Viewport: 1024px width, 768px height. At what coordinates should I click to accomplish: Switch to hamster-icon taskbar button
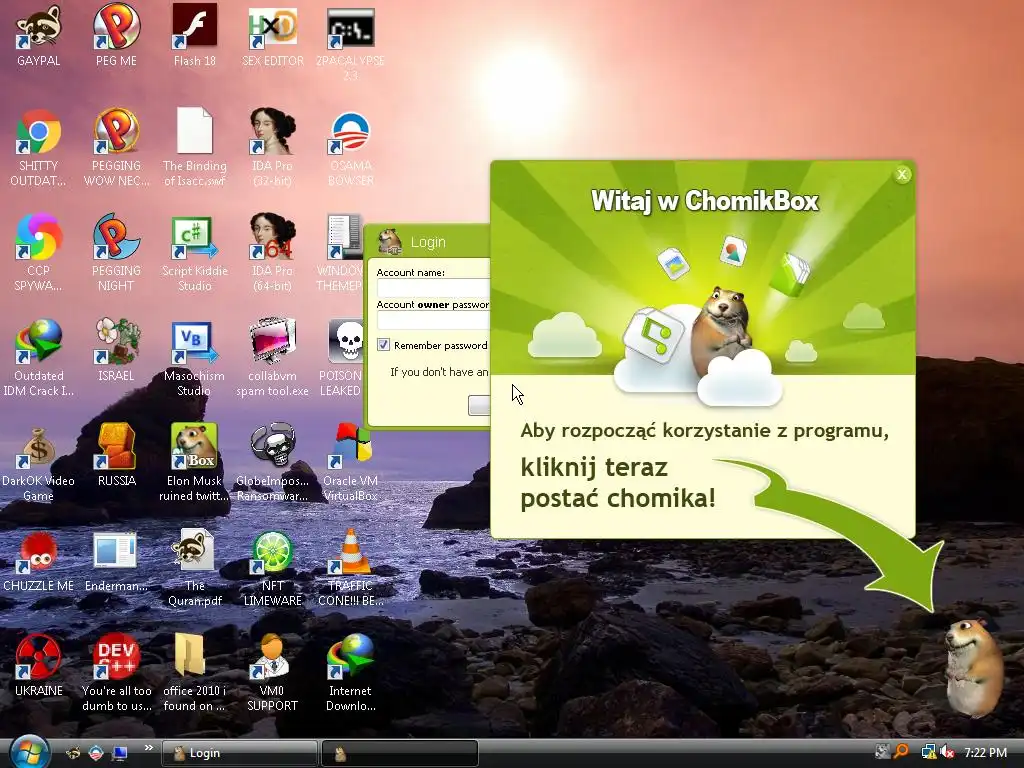click(400, 753)
